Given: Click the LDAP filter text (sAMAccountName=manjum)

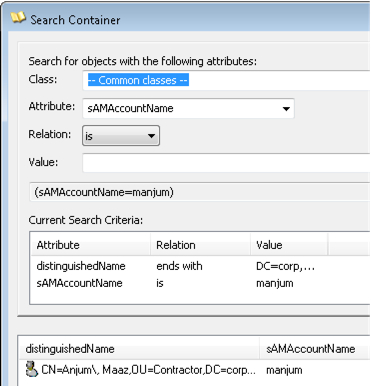Looking at the screenshot, I should click(x=104, y=192).
